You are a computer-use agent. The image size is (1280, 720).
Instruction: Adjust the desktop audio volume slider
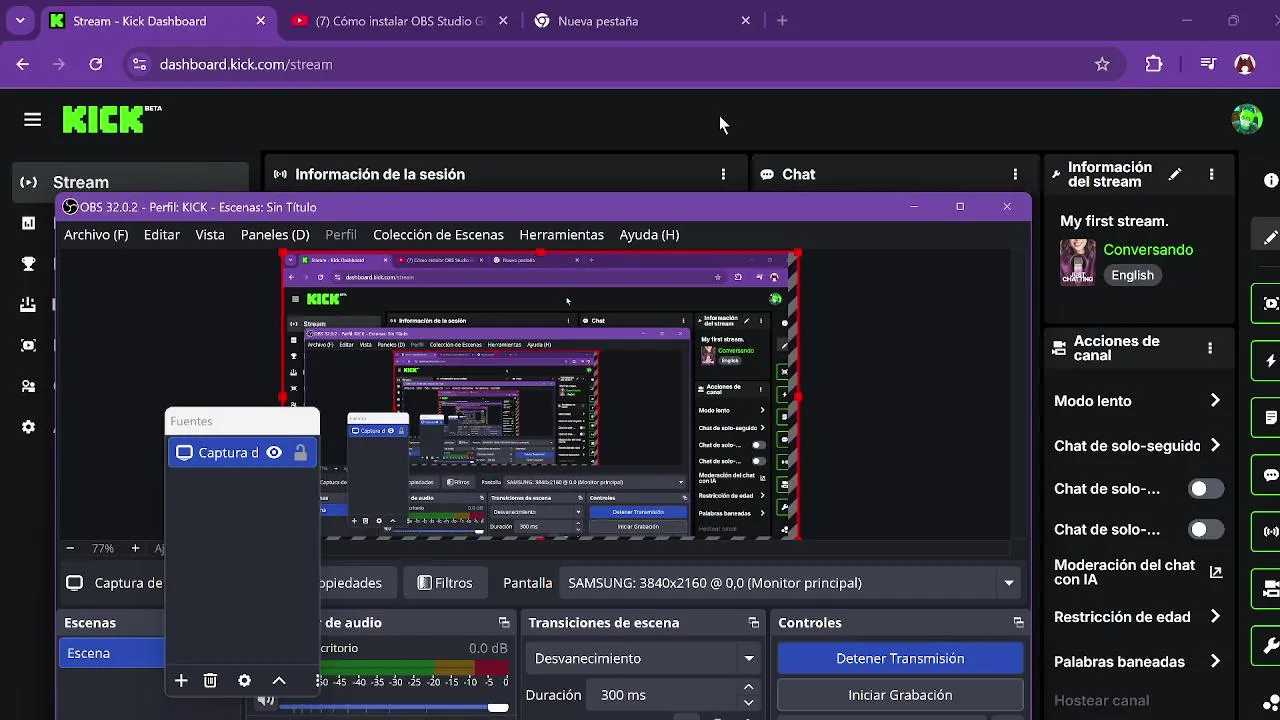[x=393, y=707]
